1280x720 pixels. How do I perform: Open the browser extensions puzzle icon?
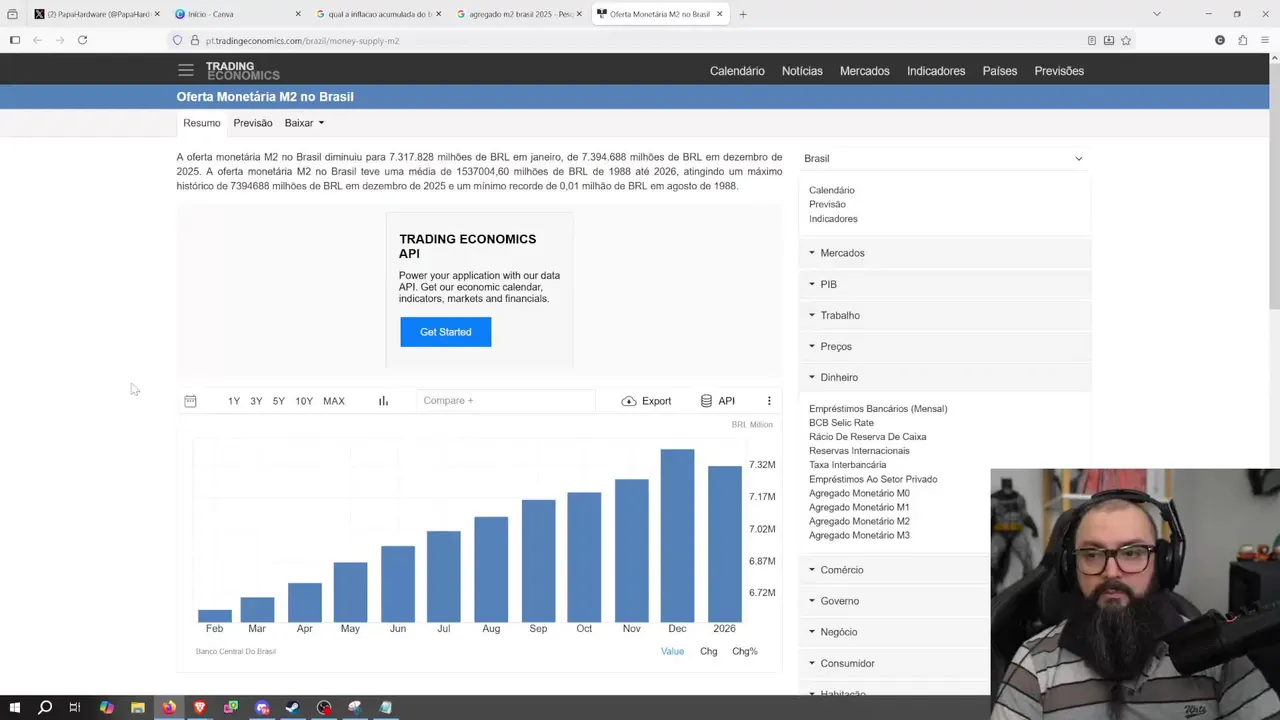(1242, 40)
